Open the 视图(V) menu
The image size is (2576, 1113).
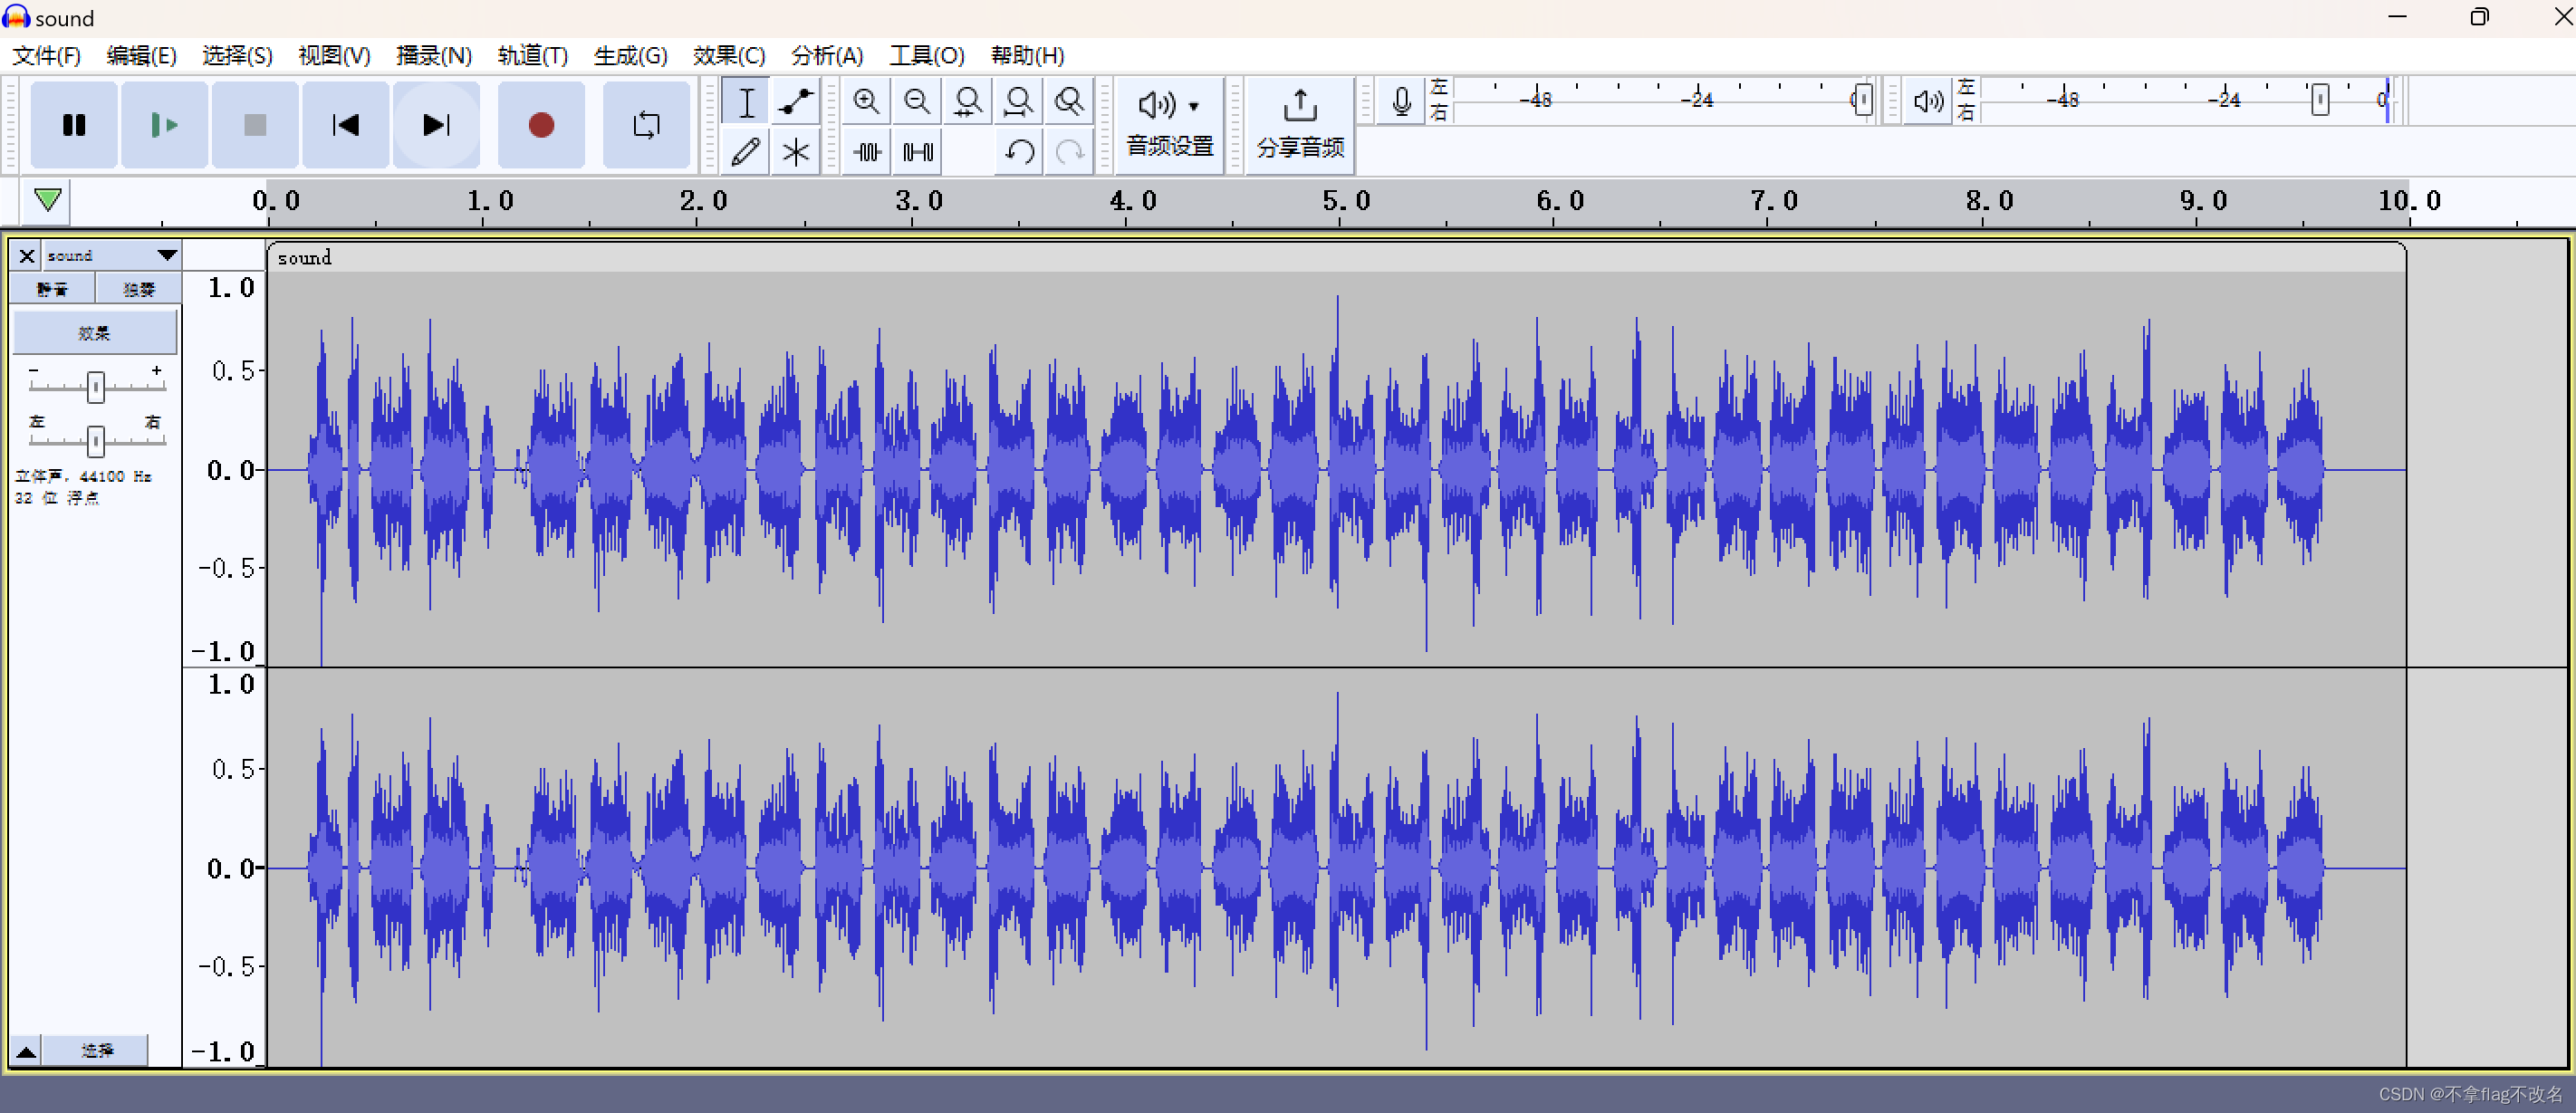334,56
